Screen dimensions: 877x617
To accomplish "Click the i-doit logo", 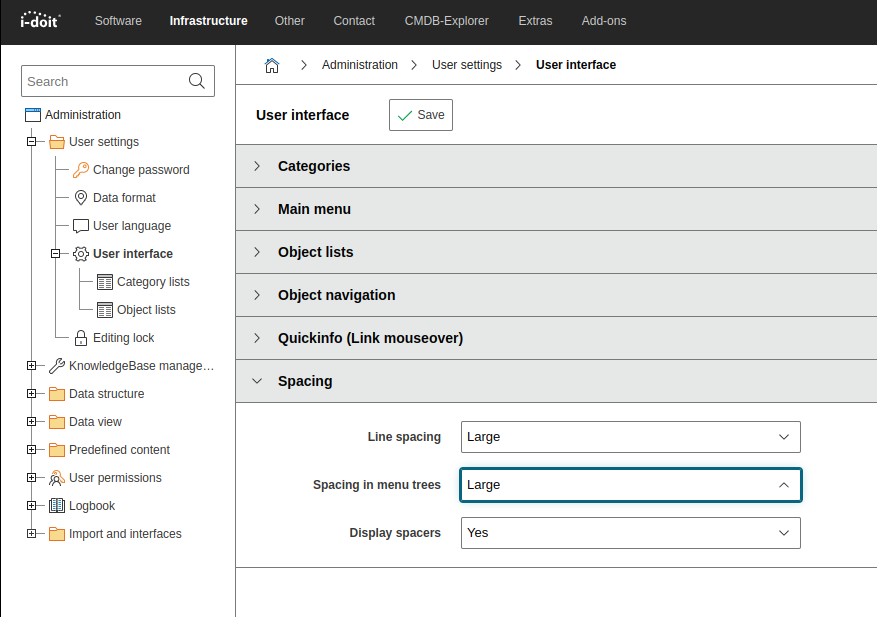I will [x=40, y=20].
